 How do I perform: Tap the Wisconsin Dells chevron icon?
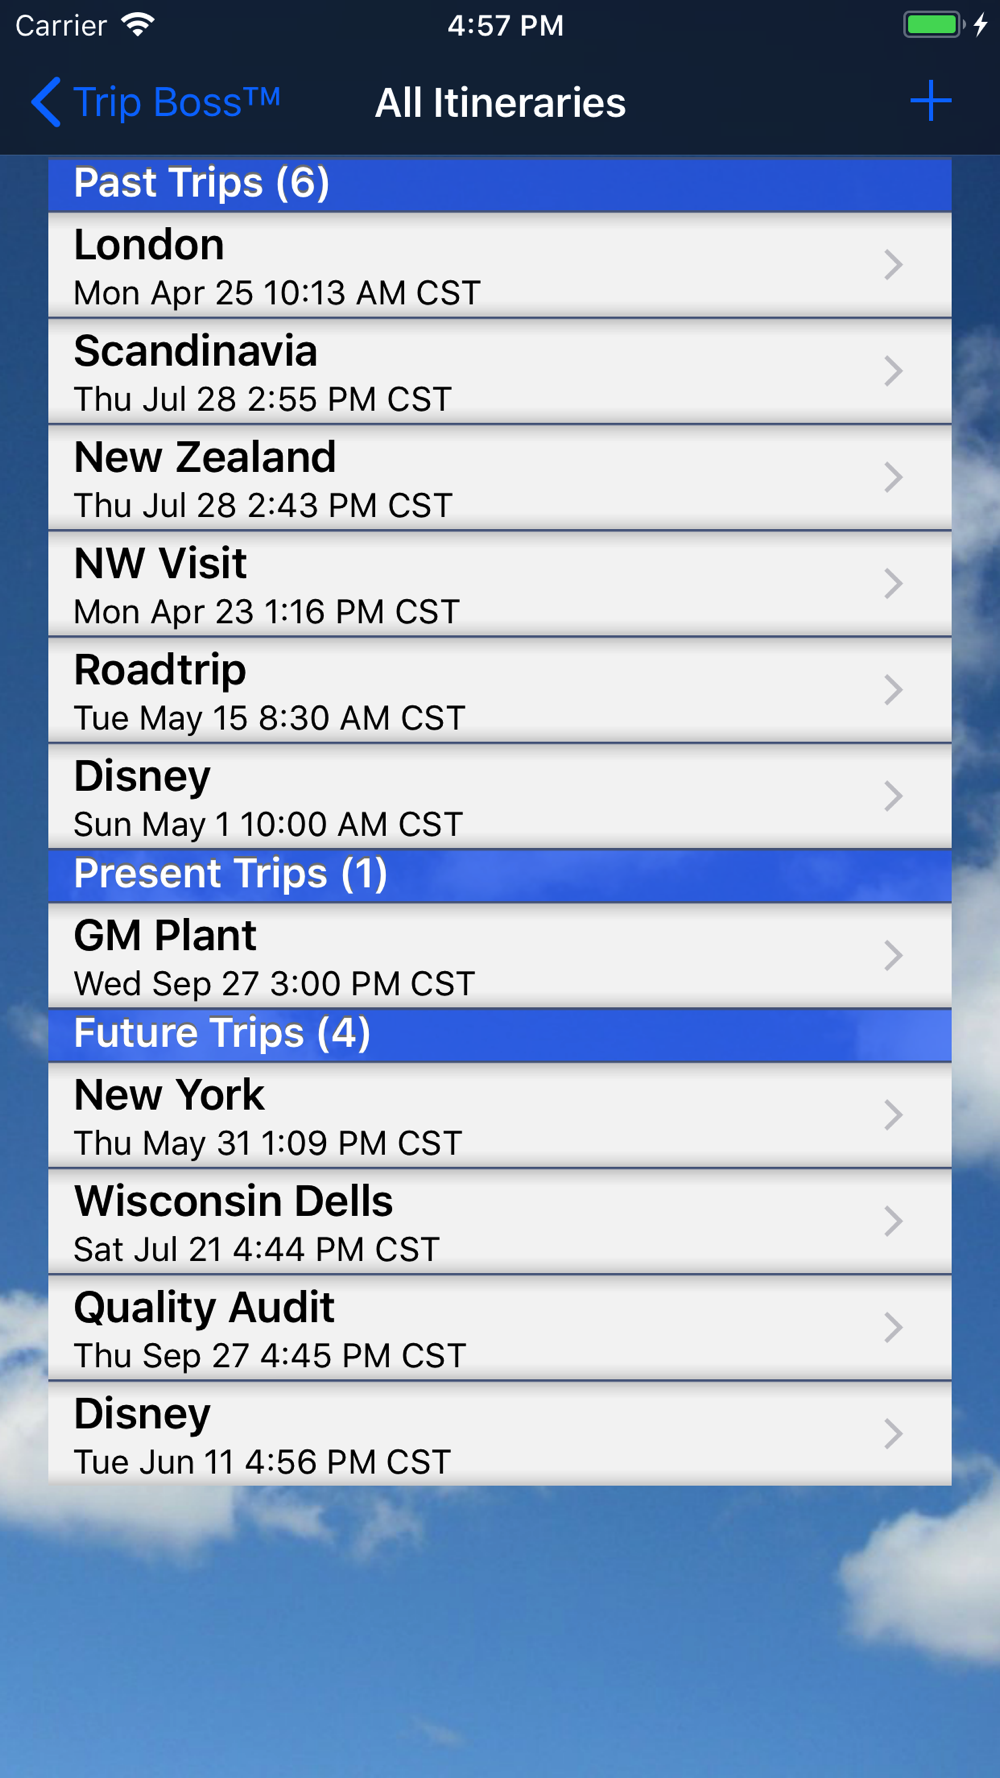click(x=893, y=1222)
